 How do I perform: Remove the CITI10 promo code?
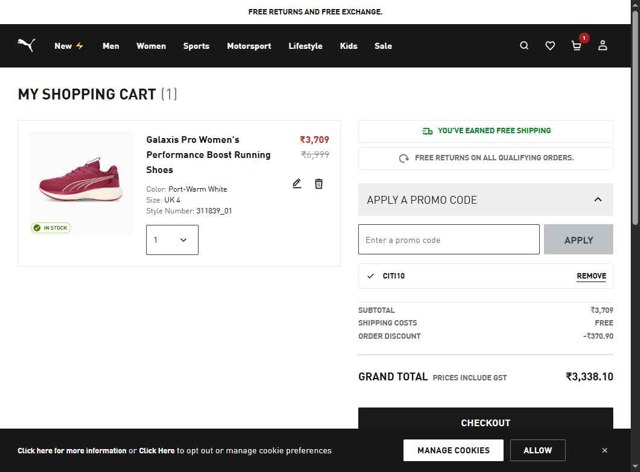click(591, 276)
